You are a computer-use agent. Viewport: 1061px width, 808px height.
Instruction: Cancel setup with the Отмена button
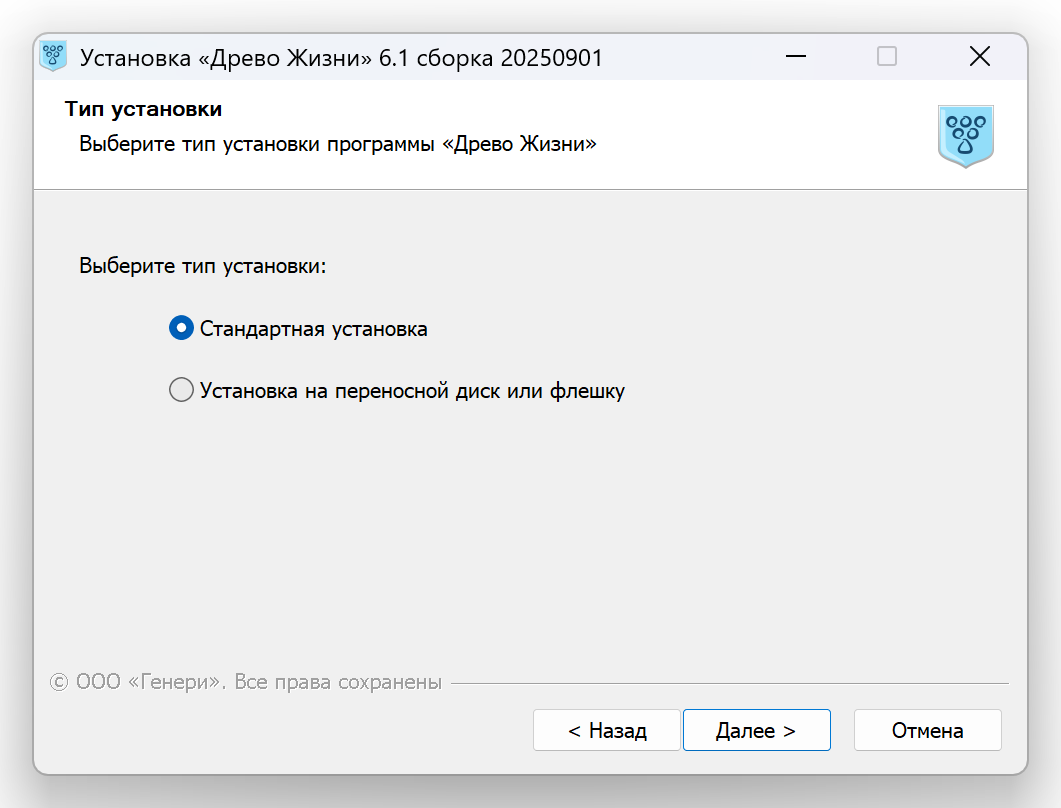[x=928, y=730]
